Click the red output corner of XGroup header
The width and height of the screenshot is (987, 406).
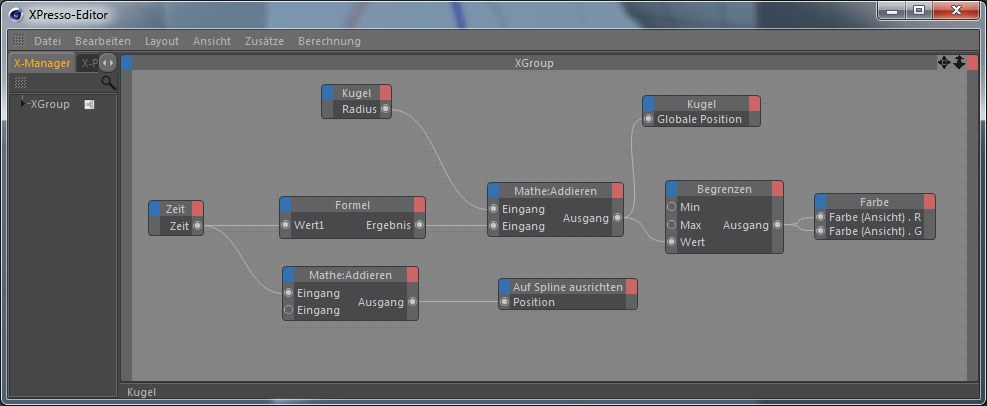coord(973,63)
